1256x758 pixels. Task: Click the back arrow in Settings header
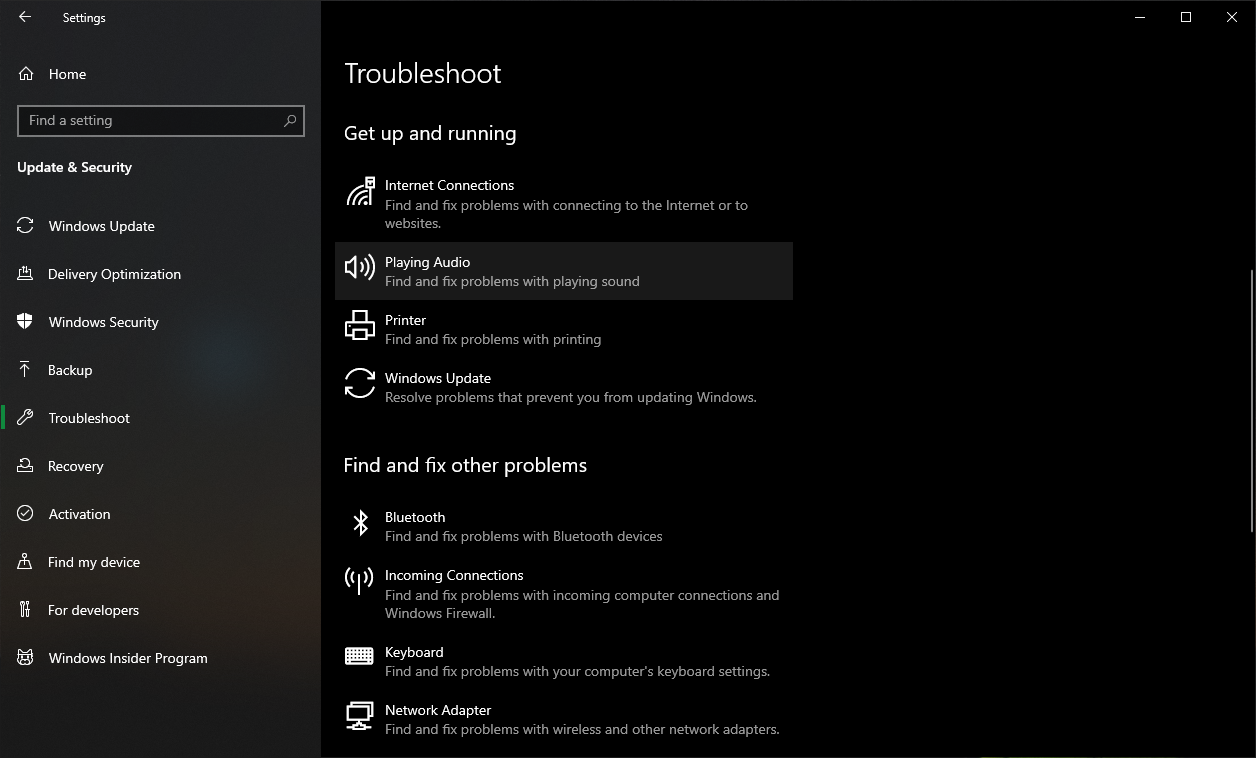click(x=25, y=17)
